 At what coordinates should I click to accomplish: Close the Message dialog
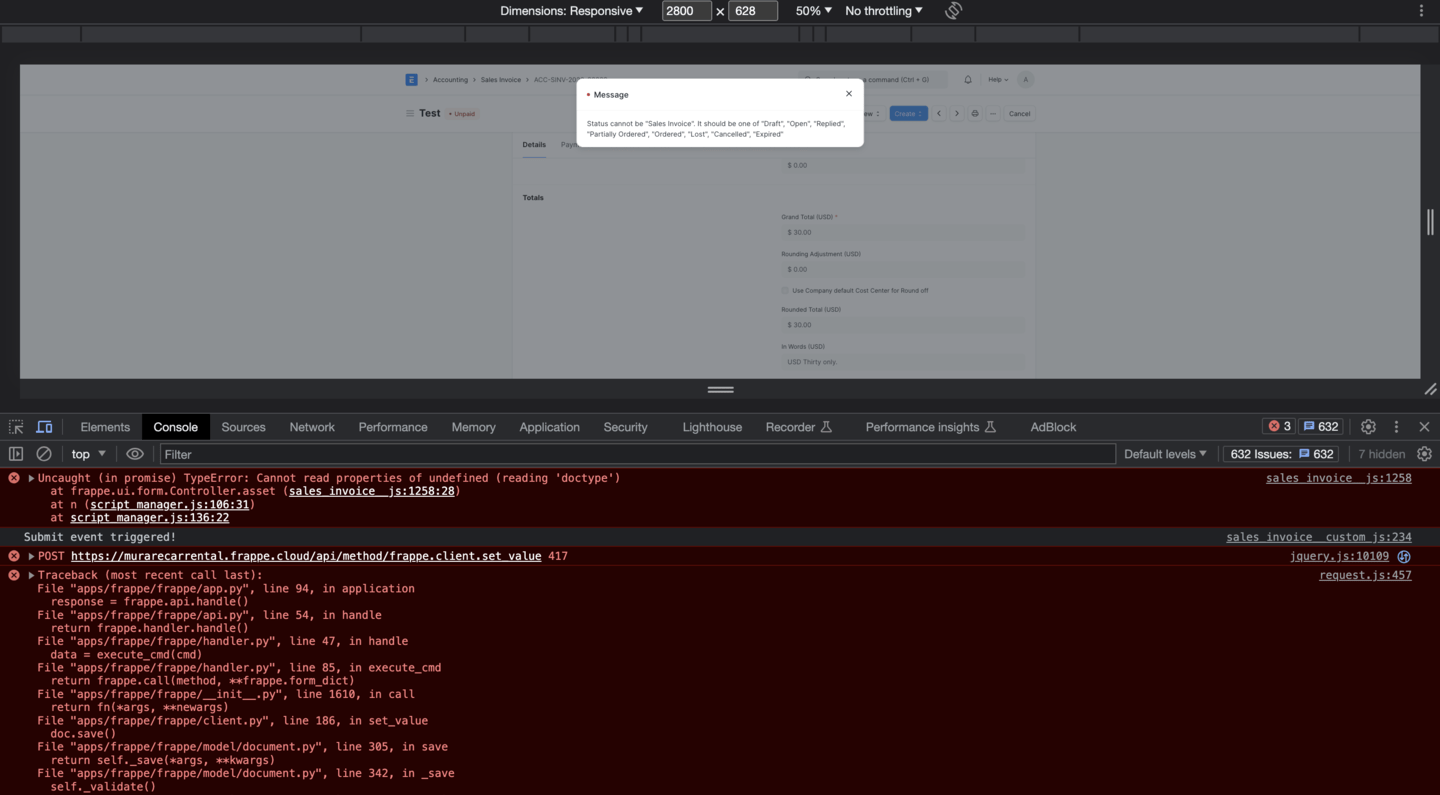tap(849, 94)
